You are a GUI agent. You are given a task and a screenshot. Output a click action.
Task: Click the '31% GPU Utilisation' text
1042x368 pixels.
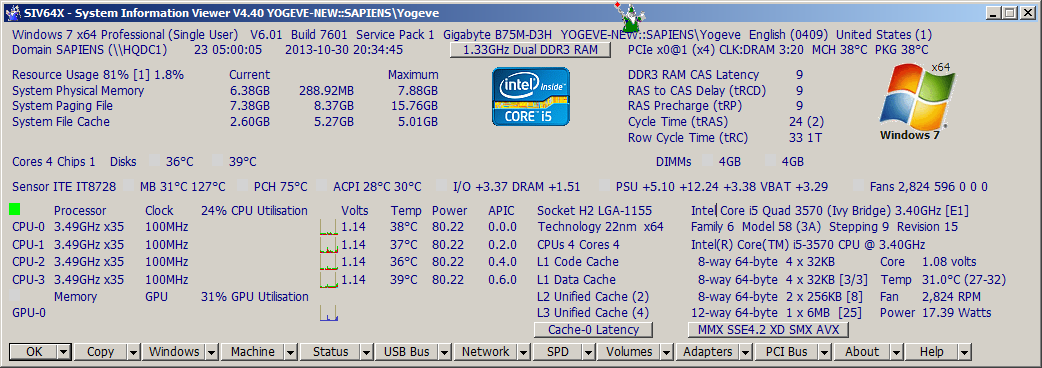[x=255, y=297]
